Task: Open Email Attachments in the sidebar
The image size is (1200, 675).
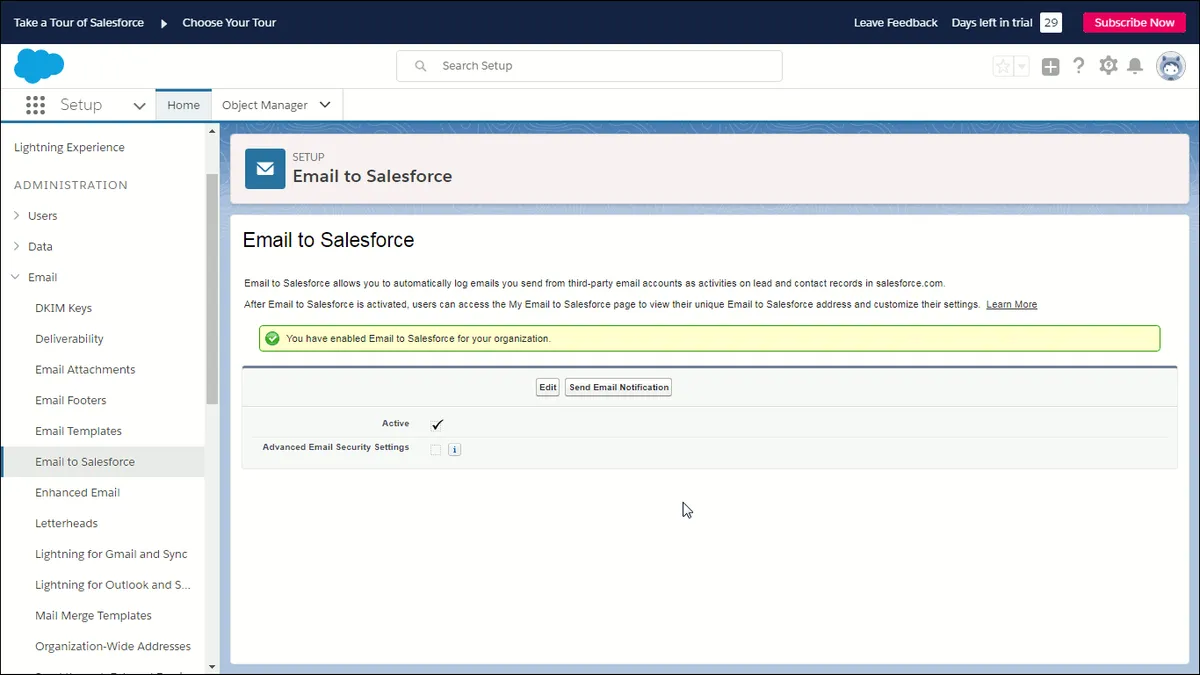Action: click(x=85, y=370)
